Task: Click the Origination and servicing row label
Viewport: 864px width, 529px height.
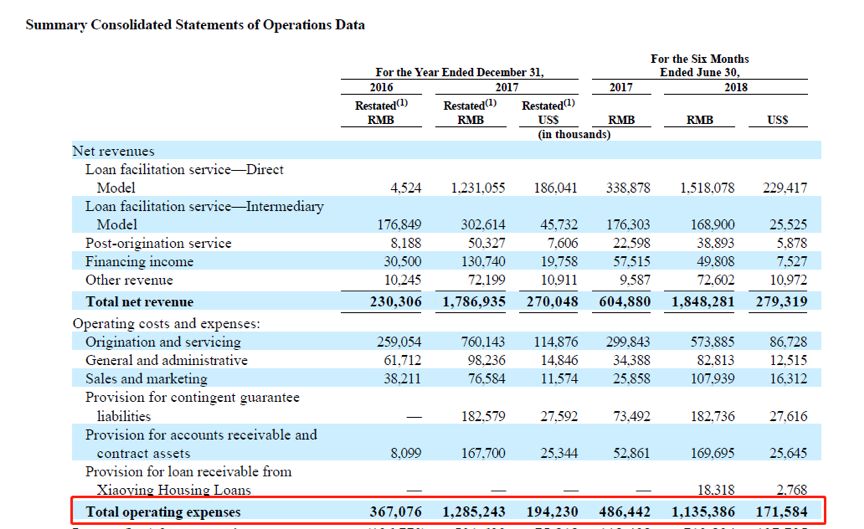Action: 163,342
